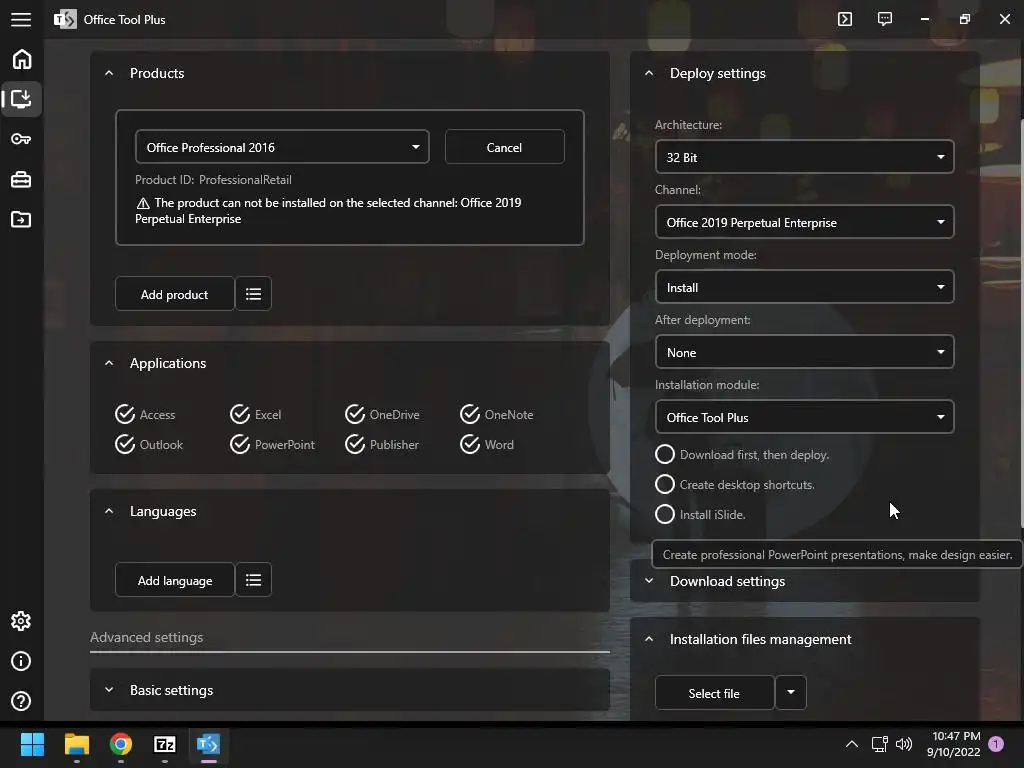Image resolution: width=1024 pixels, height=768 pixels.
Task: Open the network status tray icon
Action: point(880,744)
